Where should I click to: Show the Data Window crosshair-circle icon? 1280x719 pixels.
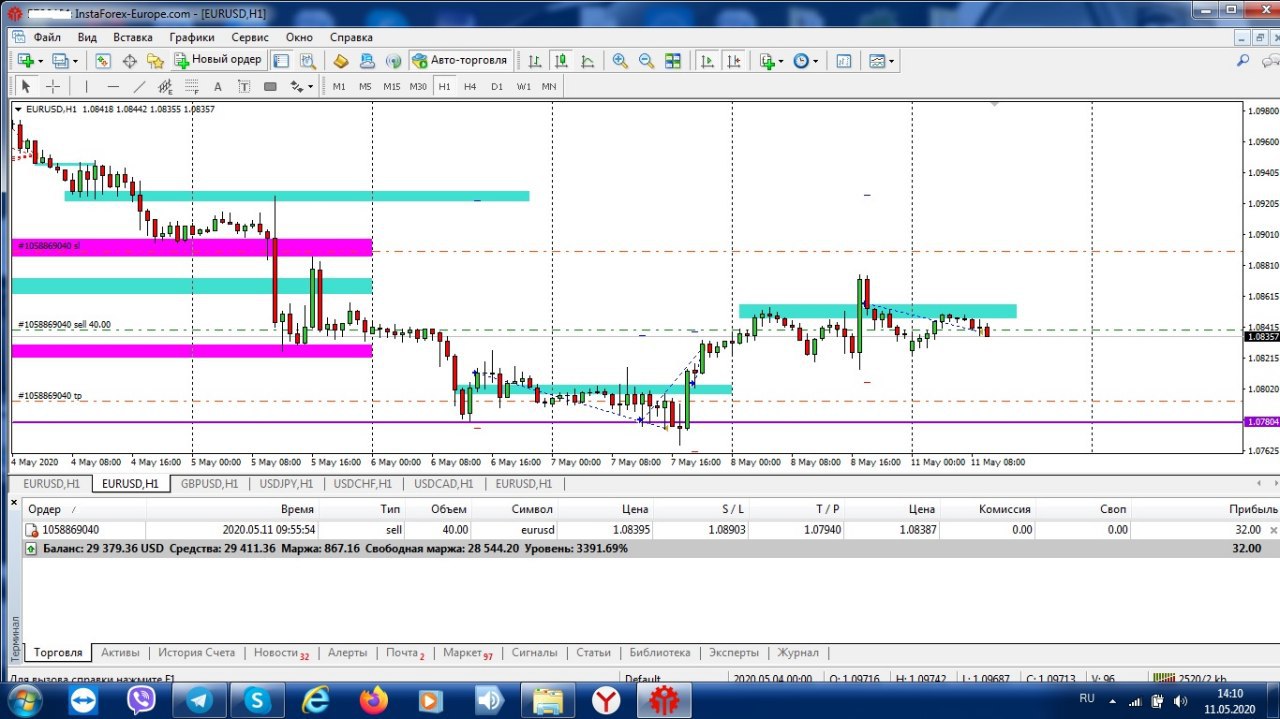[130, 60]
